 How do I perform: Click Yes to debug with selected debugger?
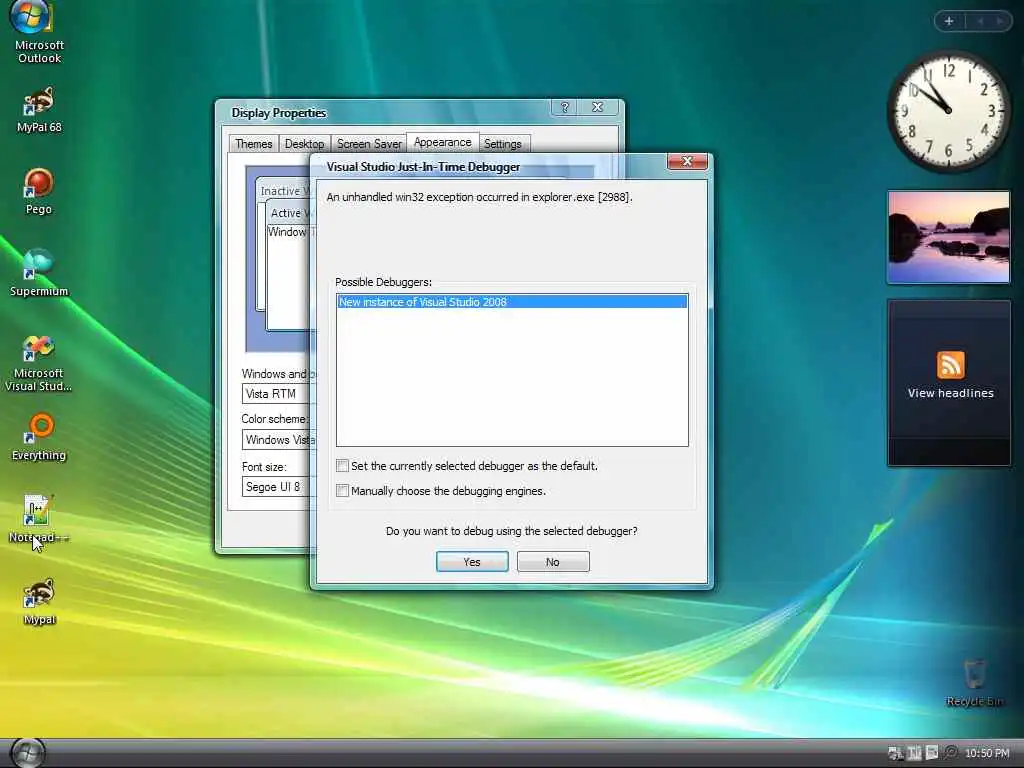click(472, 562)
